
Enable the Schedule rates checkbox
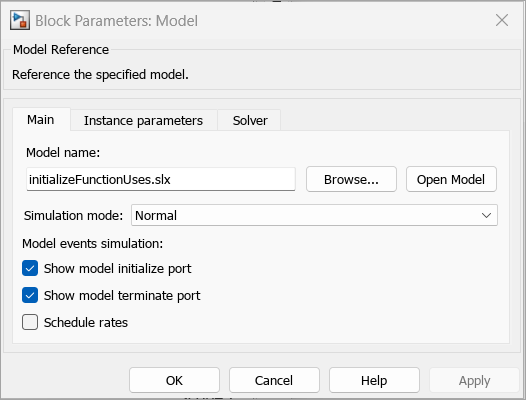coord(30,322)
